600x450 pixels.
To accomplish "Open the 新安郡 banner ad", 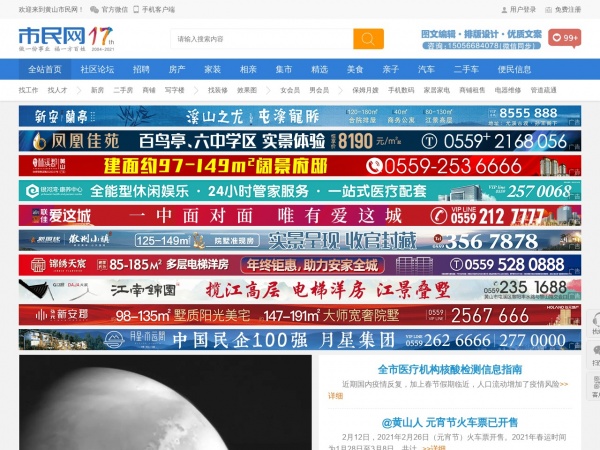I will pyautogui.click(x=300, y=315).
